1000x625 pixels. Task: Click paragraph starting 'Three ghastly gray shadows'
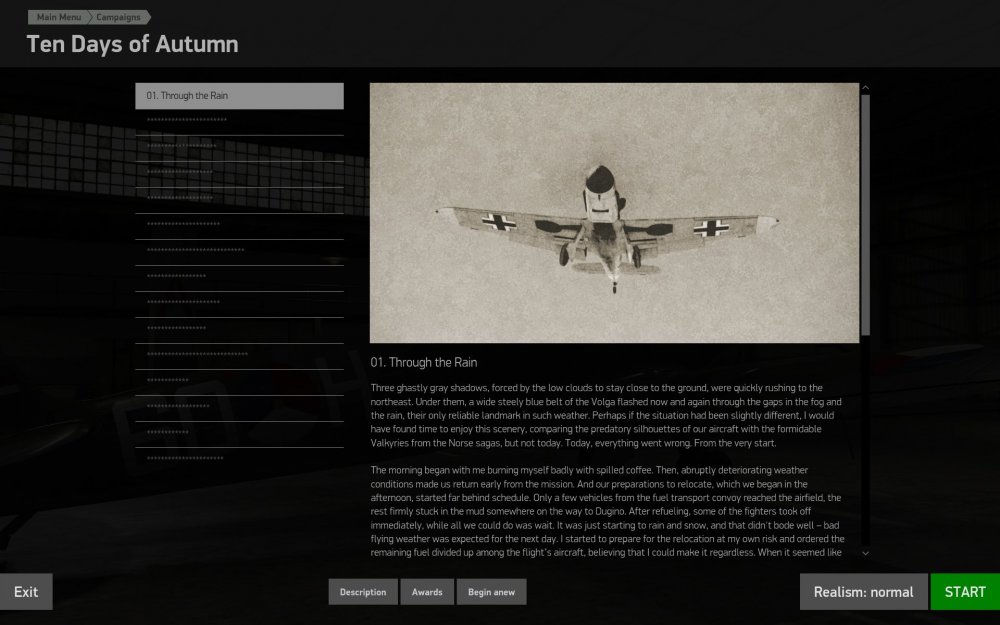606,415
